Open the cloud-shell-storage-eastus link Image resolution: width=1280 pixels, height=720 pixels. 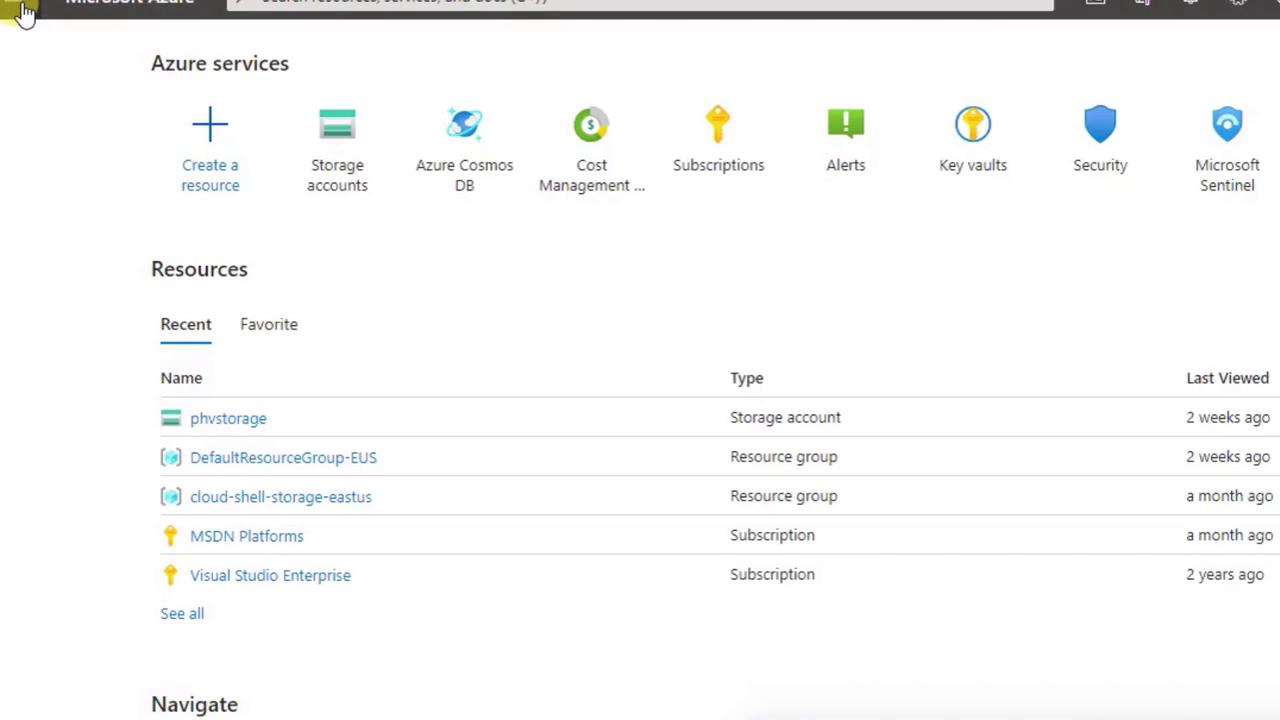tap(281, 496)
